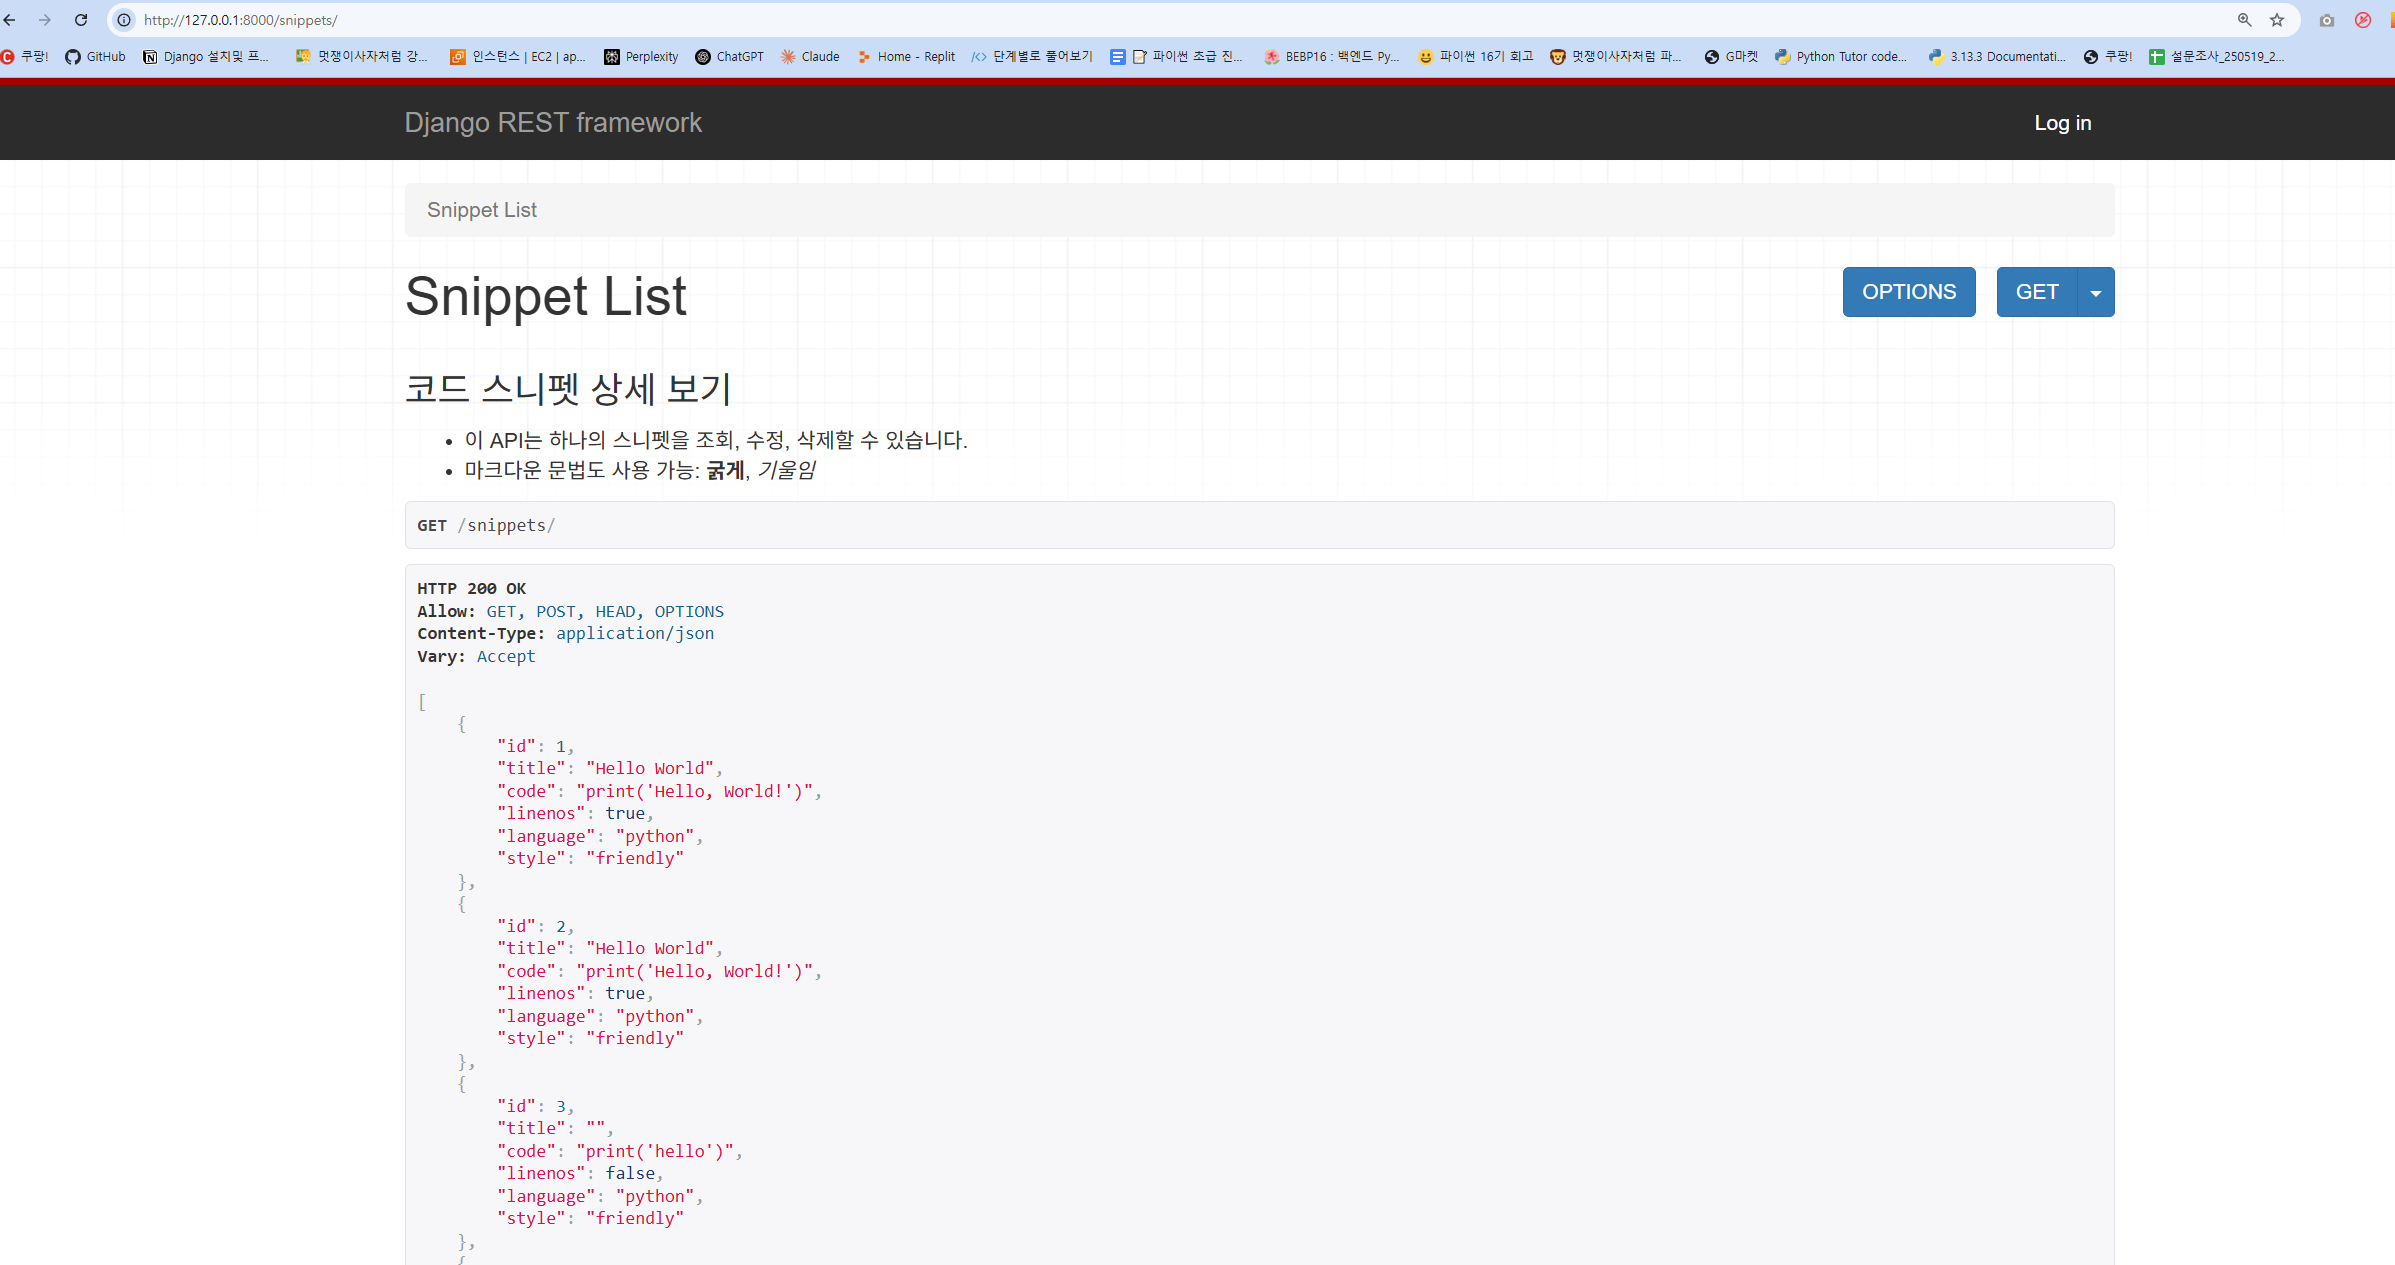Click the bullet about 마크다운 문법

point(640,470)
